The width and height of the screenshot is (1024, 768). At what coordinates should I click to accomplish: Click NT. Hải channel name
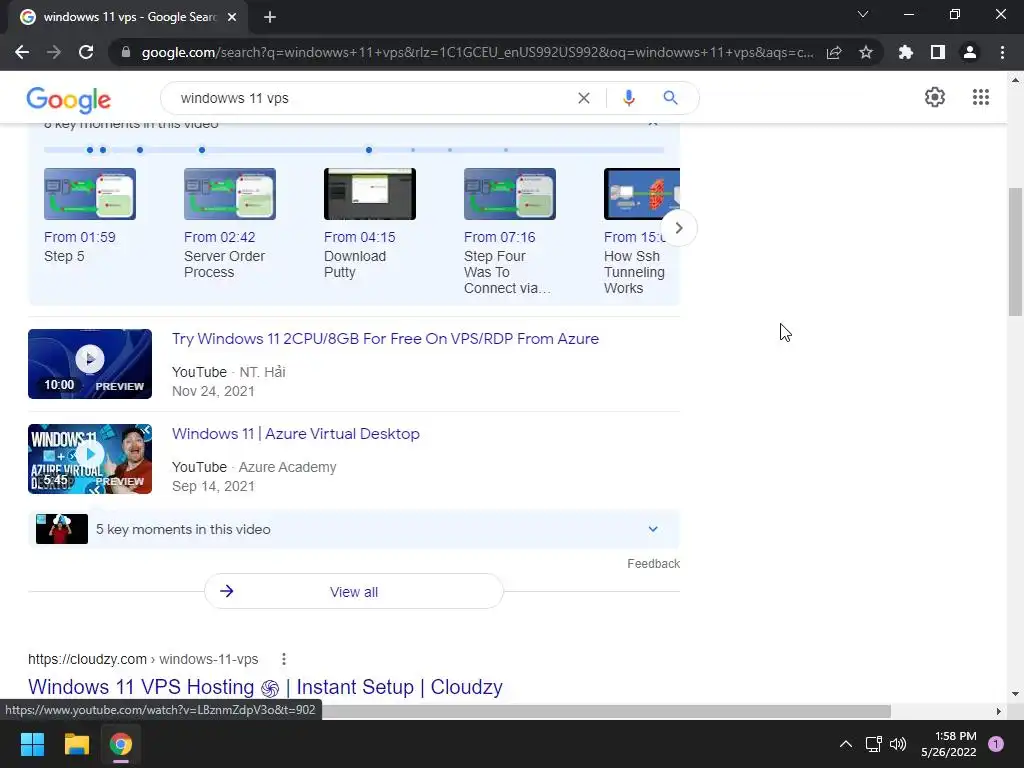click(x=263, y=372)
